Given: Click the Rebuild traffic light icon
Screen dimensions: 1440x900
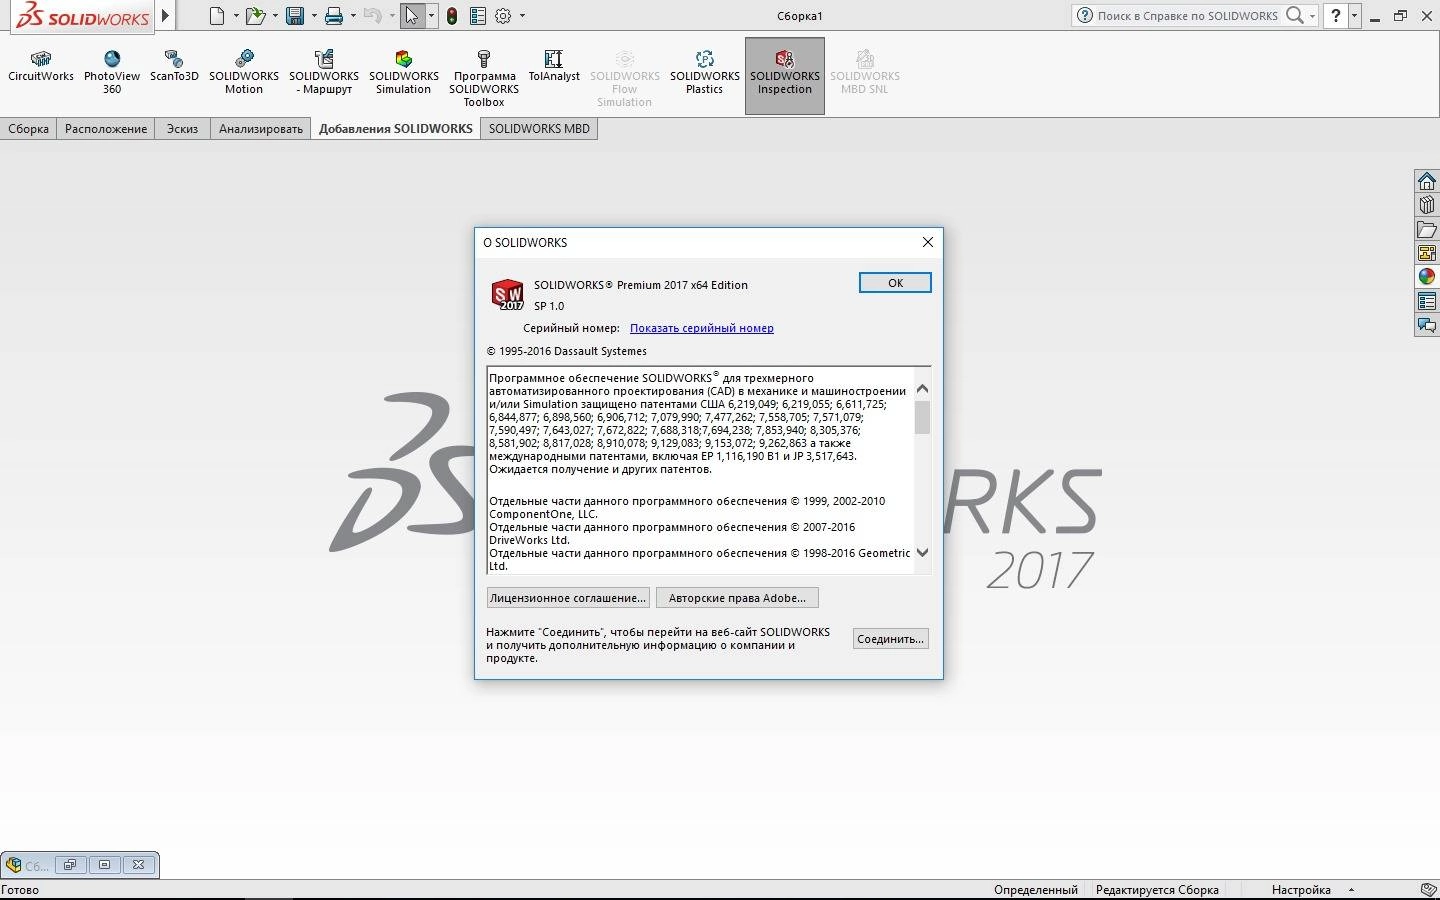Looking at the screenshot, I should click(x=452, y=16).
